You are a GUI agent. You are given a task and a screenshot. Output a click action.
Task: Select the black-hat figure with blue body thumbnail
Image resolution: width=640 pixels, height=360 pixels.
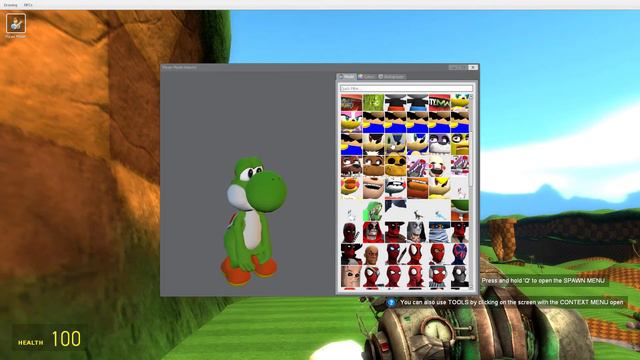click(x=417, y=102)
